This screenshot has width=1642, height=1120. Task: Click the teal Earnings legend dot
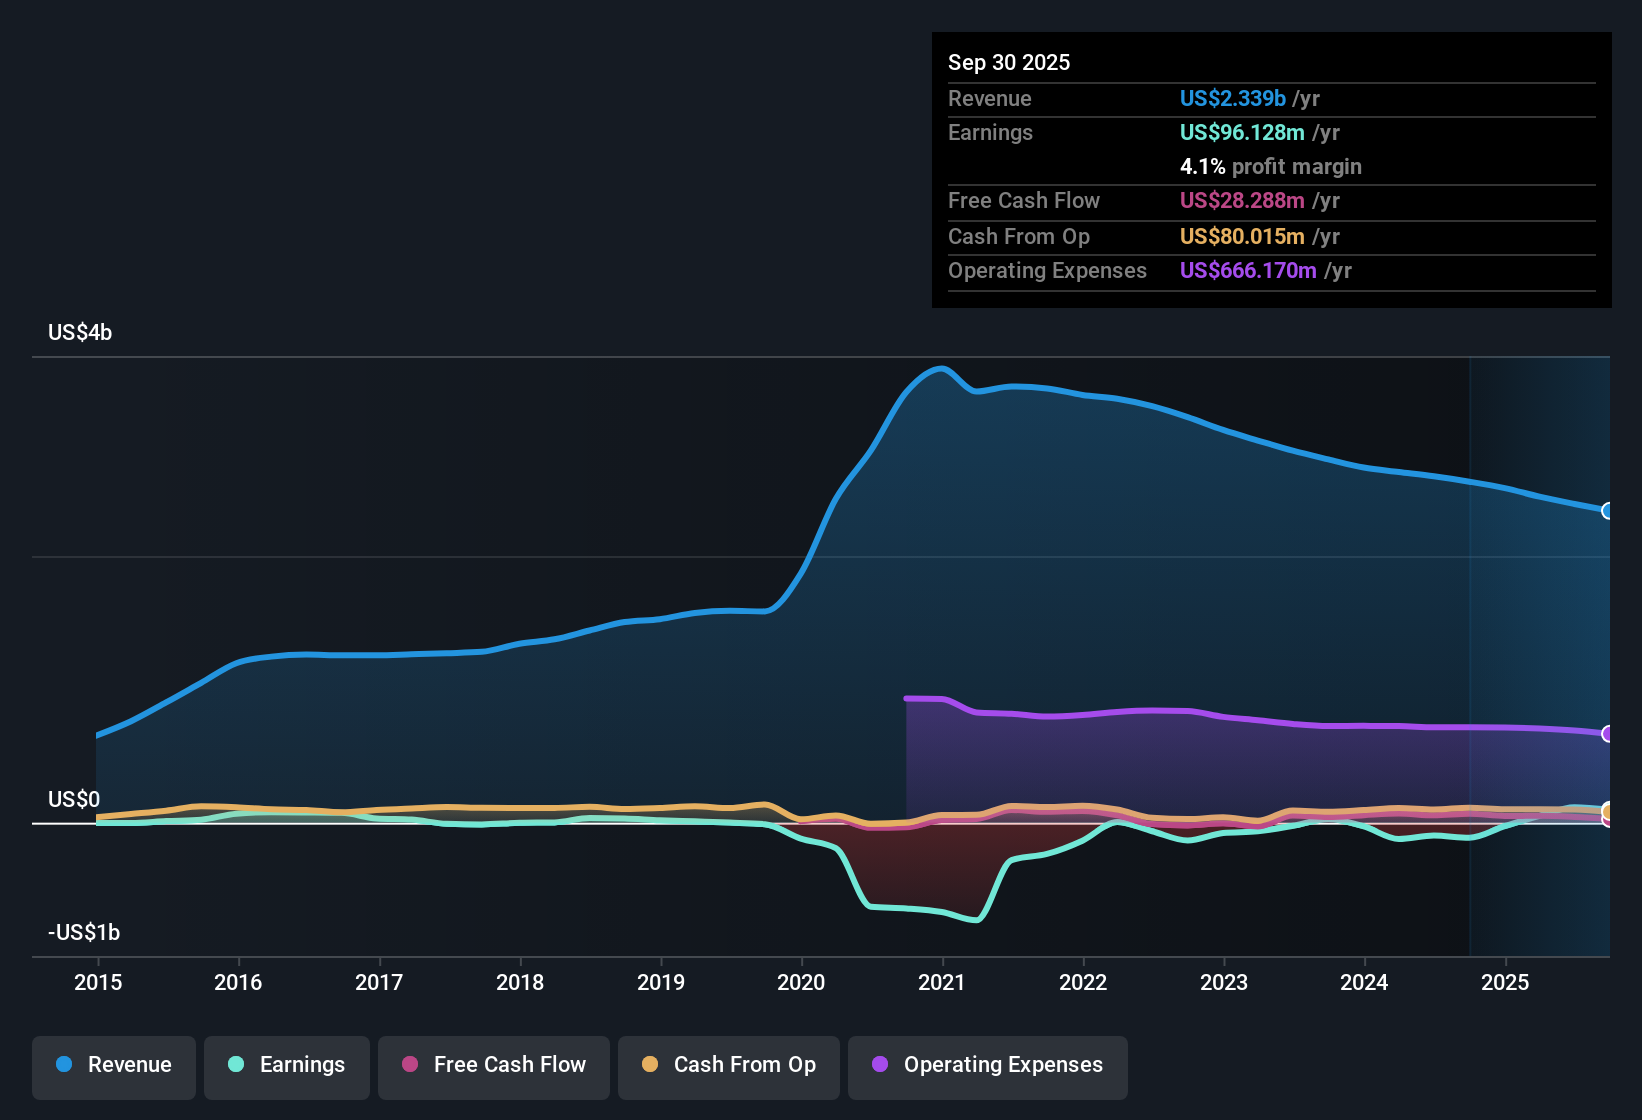pyautogui.click(x=235, y=1065)
